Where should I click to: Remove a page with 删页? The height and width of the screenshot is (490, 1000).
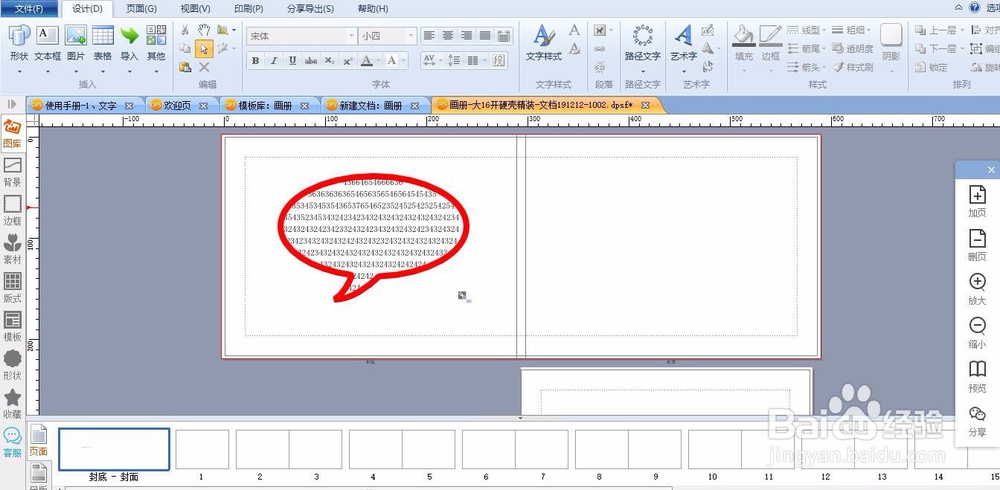click(977, 246)
